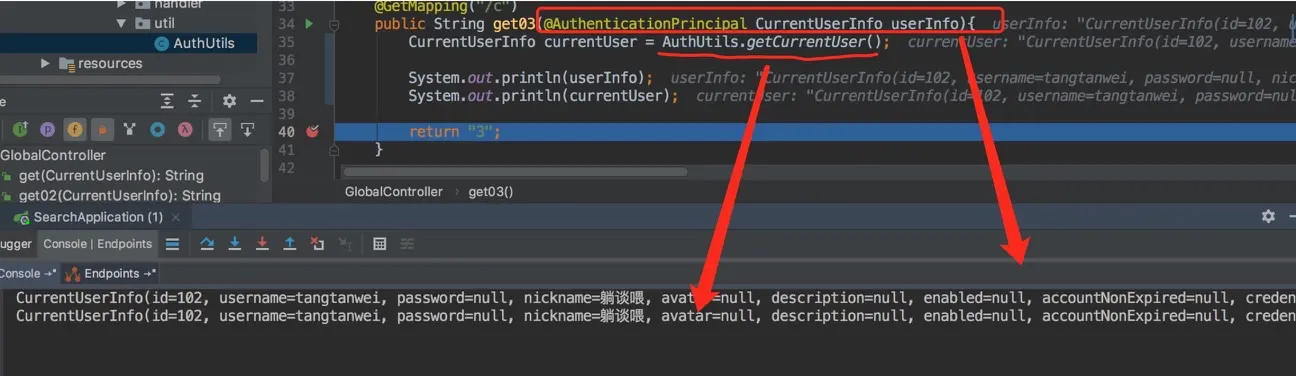The width and height of the screenshot is (1296, 376).
Task: Click the Run to Cursor icon
Action: pos(344,243)
